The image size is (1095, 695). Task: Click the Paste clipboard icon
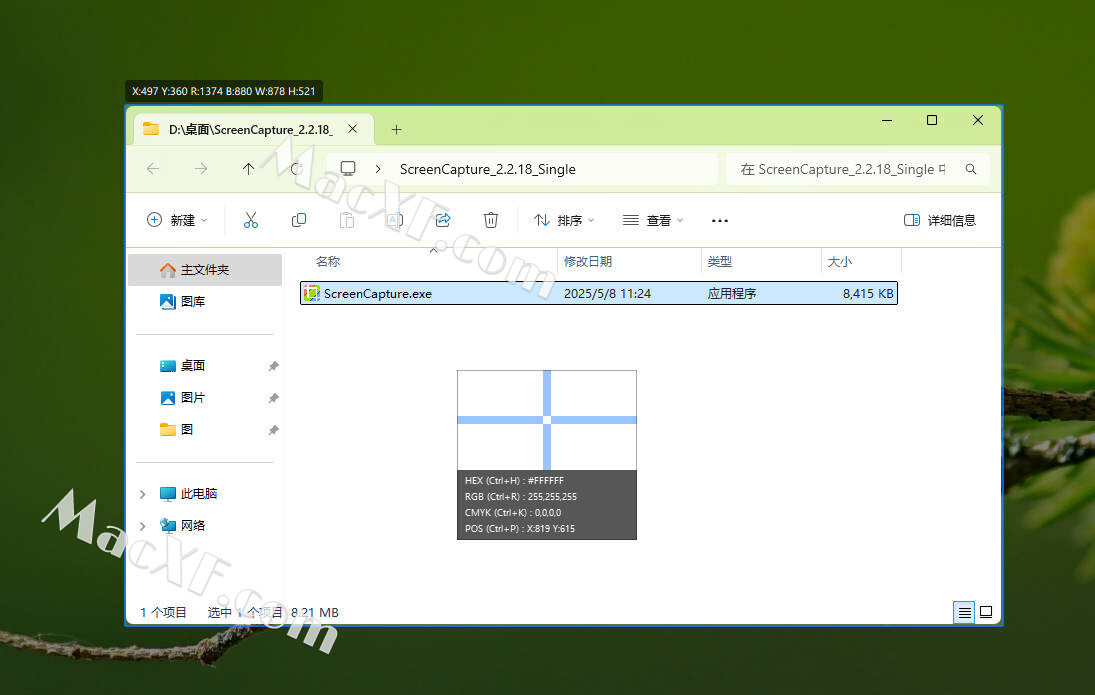347,220
